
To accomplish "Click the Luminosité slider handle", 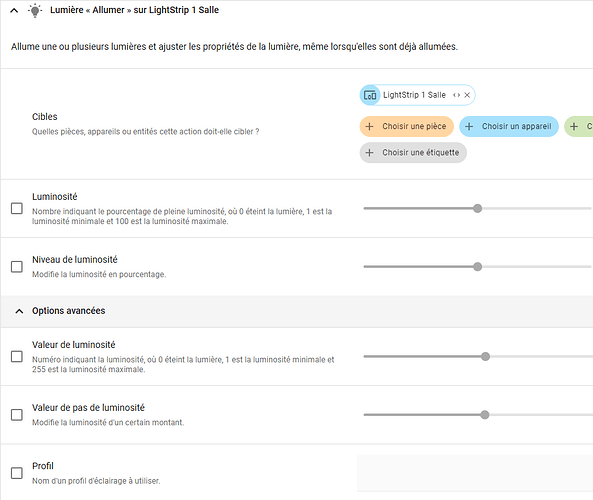I will coord(478,208).
